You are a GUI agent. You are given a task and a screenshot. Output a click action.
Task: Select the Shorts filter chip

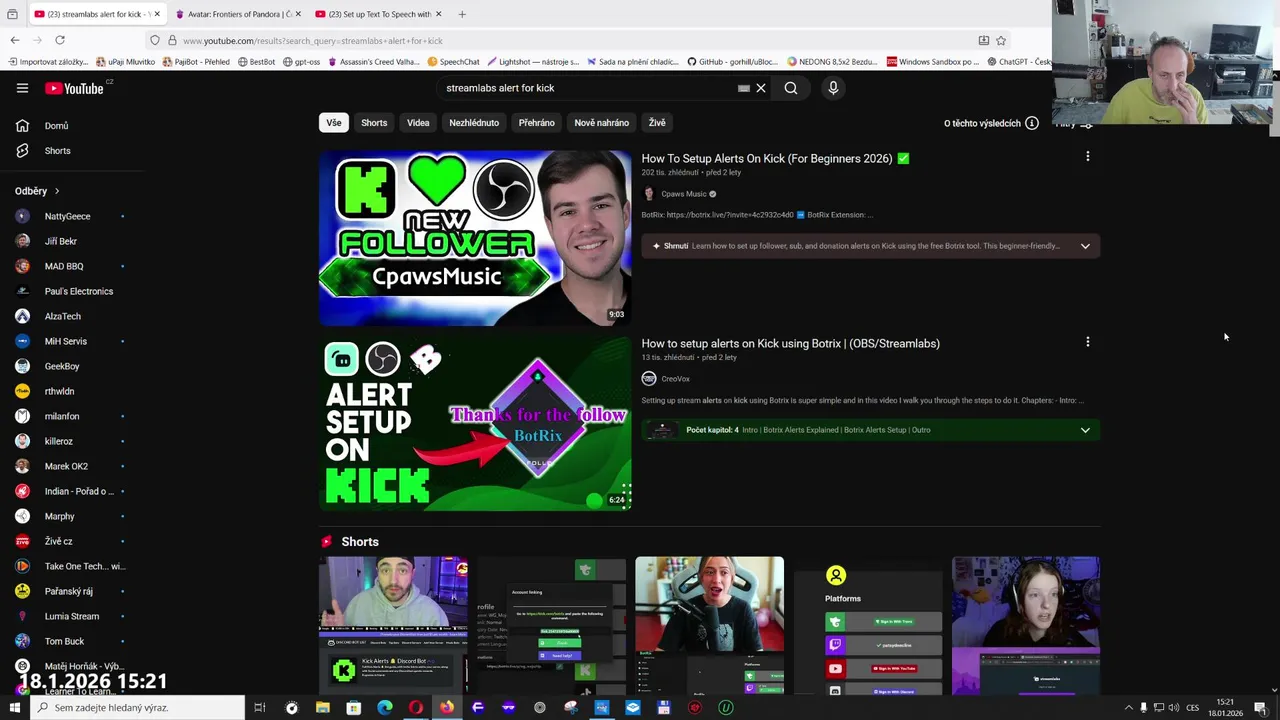pos(374,123)
